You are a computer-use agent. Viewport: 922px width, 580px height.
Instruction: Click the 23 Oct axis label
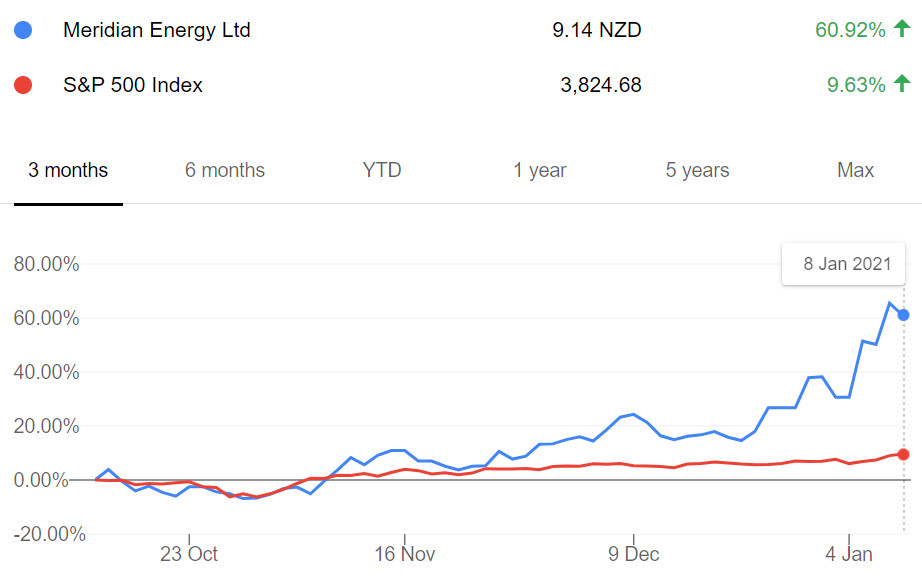pos(187,553)
